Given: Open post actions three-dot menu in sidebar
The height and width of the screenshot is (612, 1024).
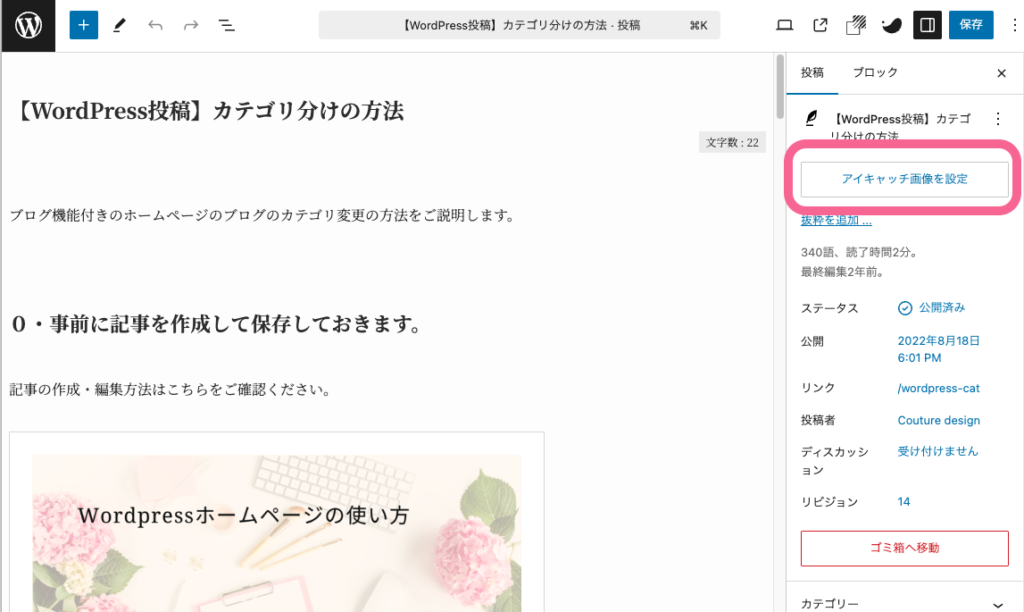Looking at the screenshot, I should pyautogui.click(x=997, y=119).
